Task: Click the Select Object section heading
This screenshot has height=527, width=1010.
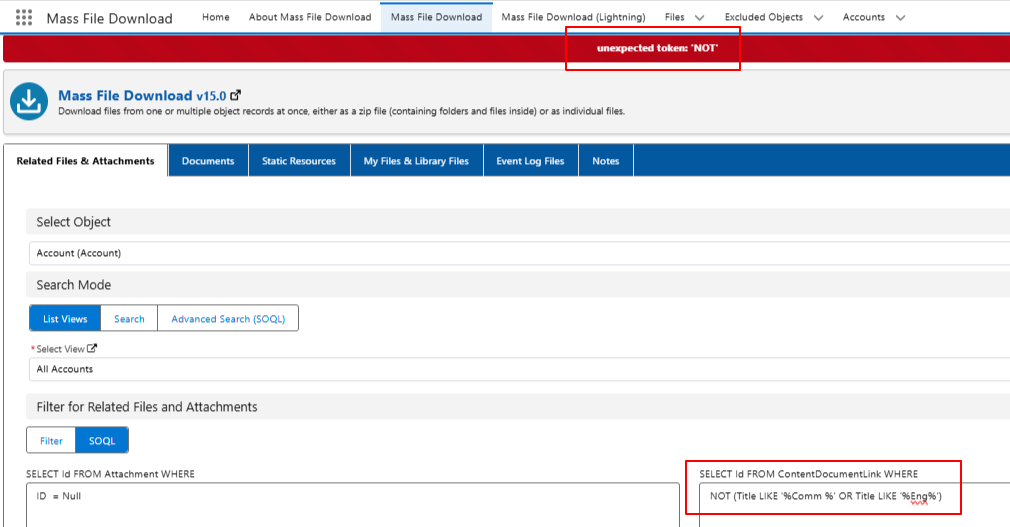Action: [73, 222]
